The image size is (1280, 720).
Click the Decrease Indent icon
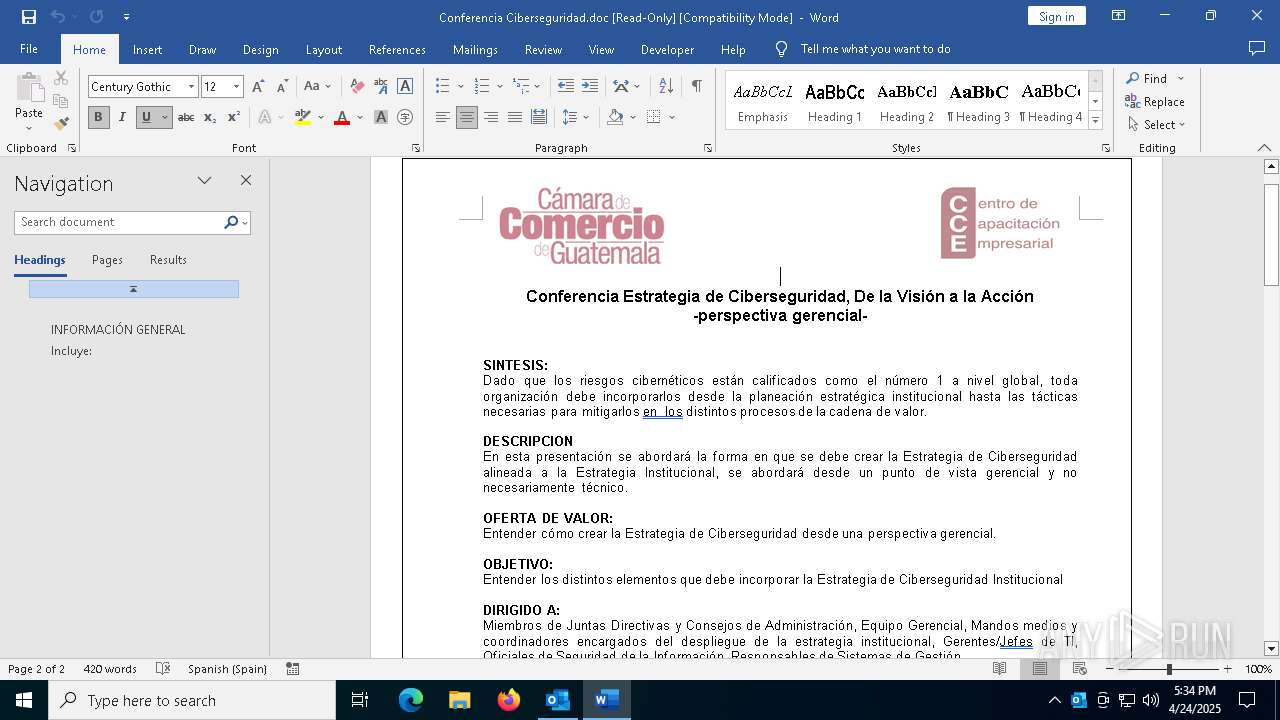click(x=566, y=87)
